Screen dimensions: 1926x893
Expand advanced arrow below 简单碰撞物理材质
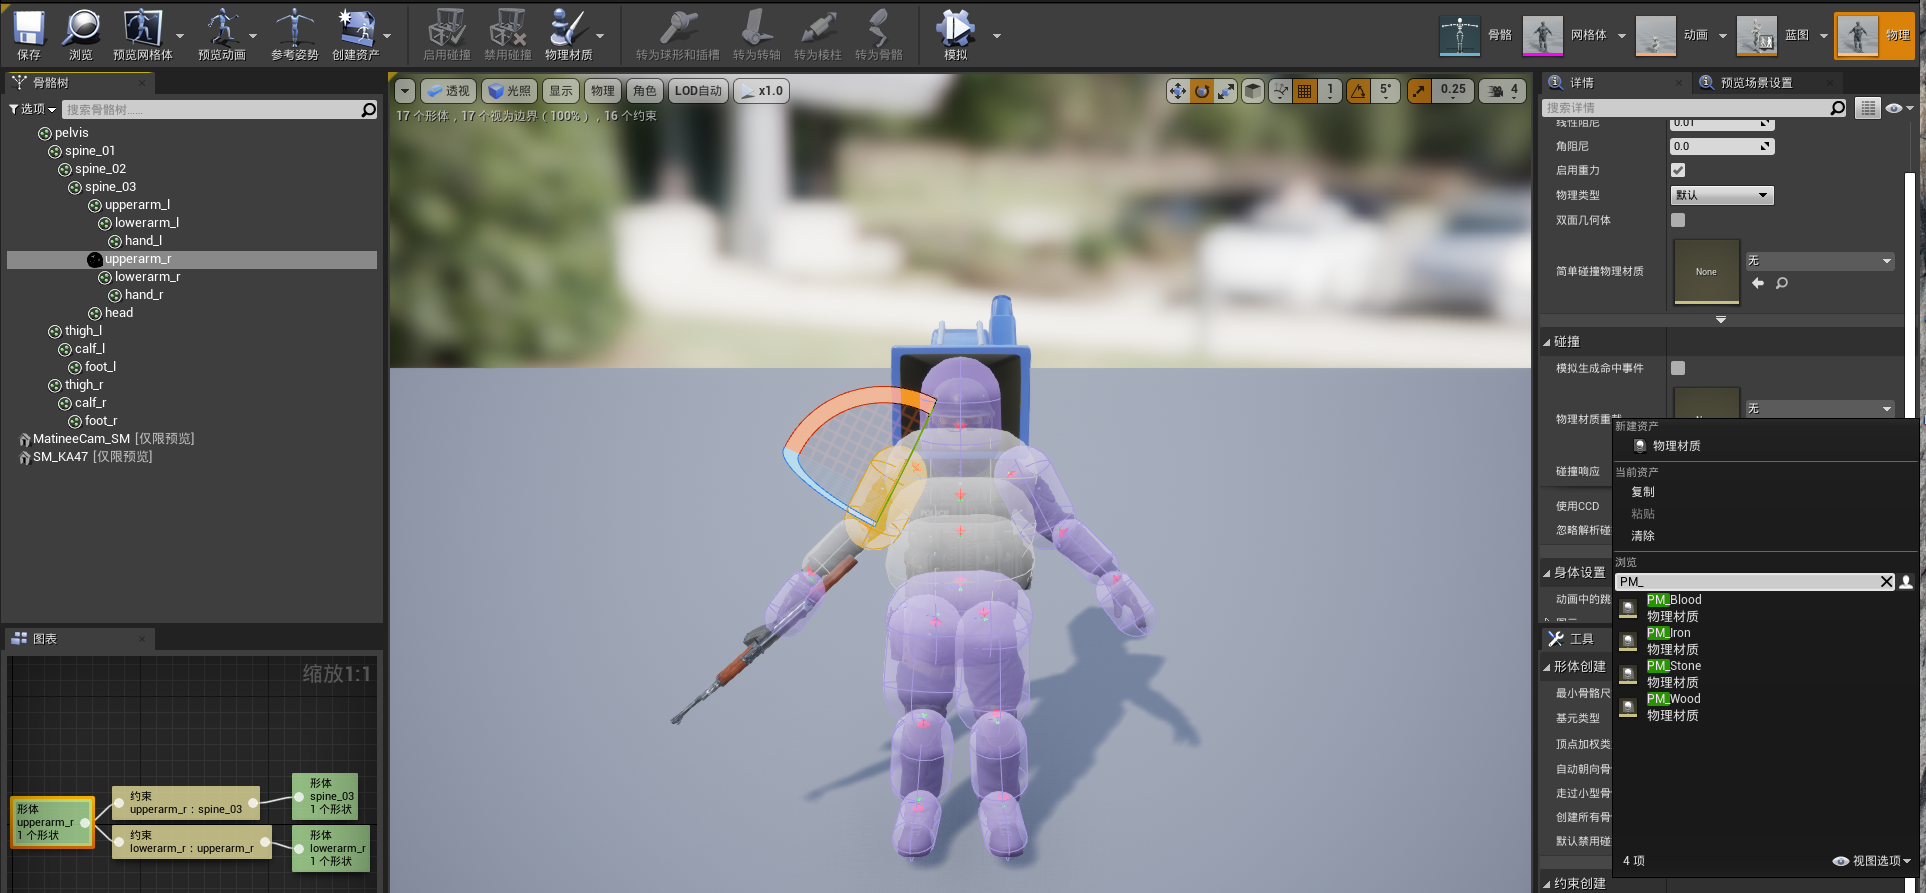point(1721,320)
